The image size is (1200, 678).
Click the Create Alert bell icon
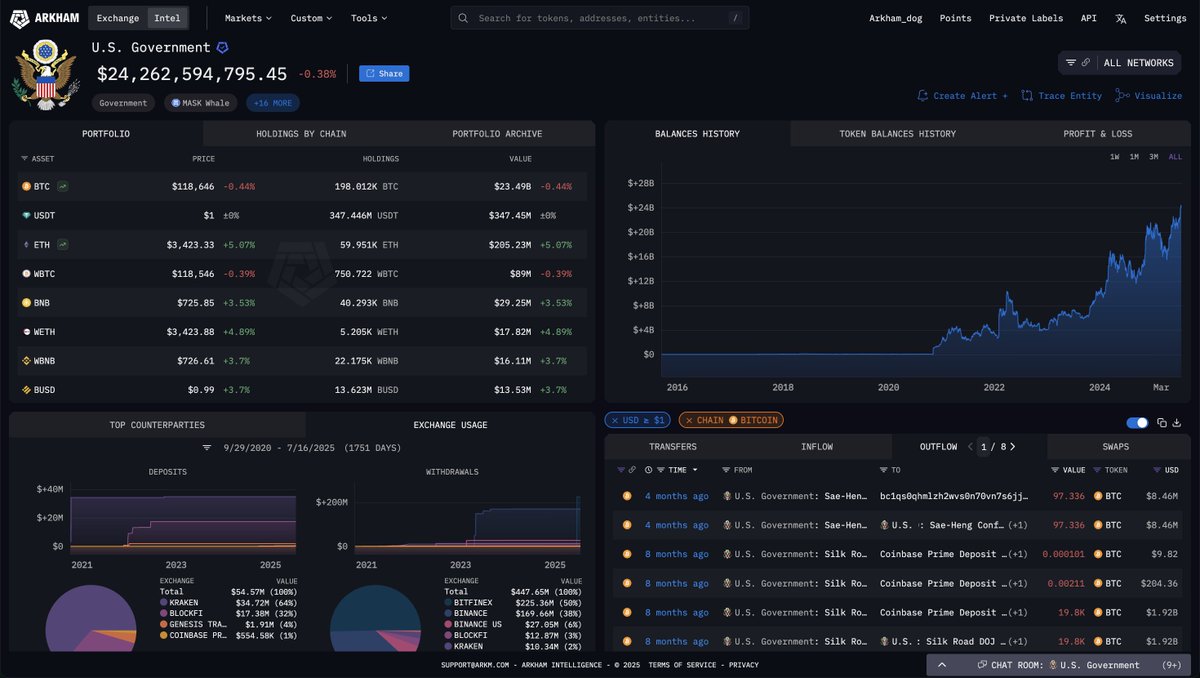[923, 96]
